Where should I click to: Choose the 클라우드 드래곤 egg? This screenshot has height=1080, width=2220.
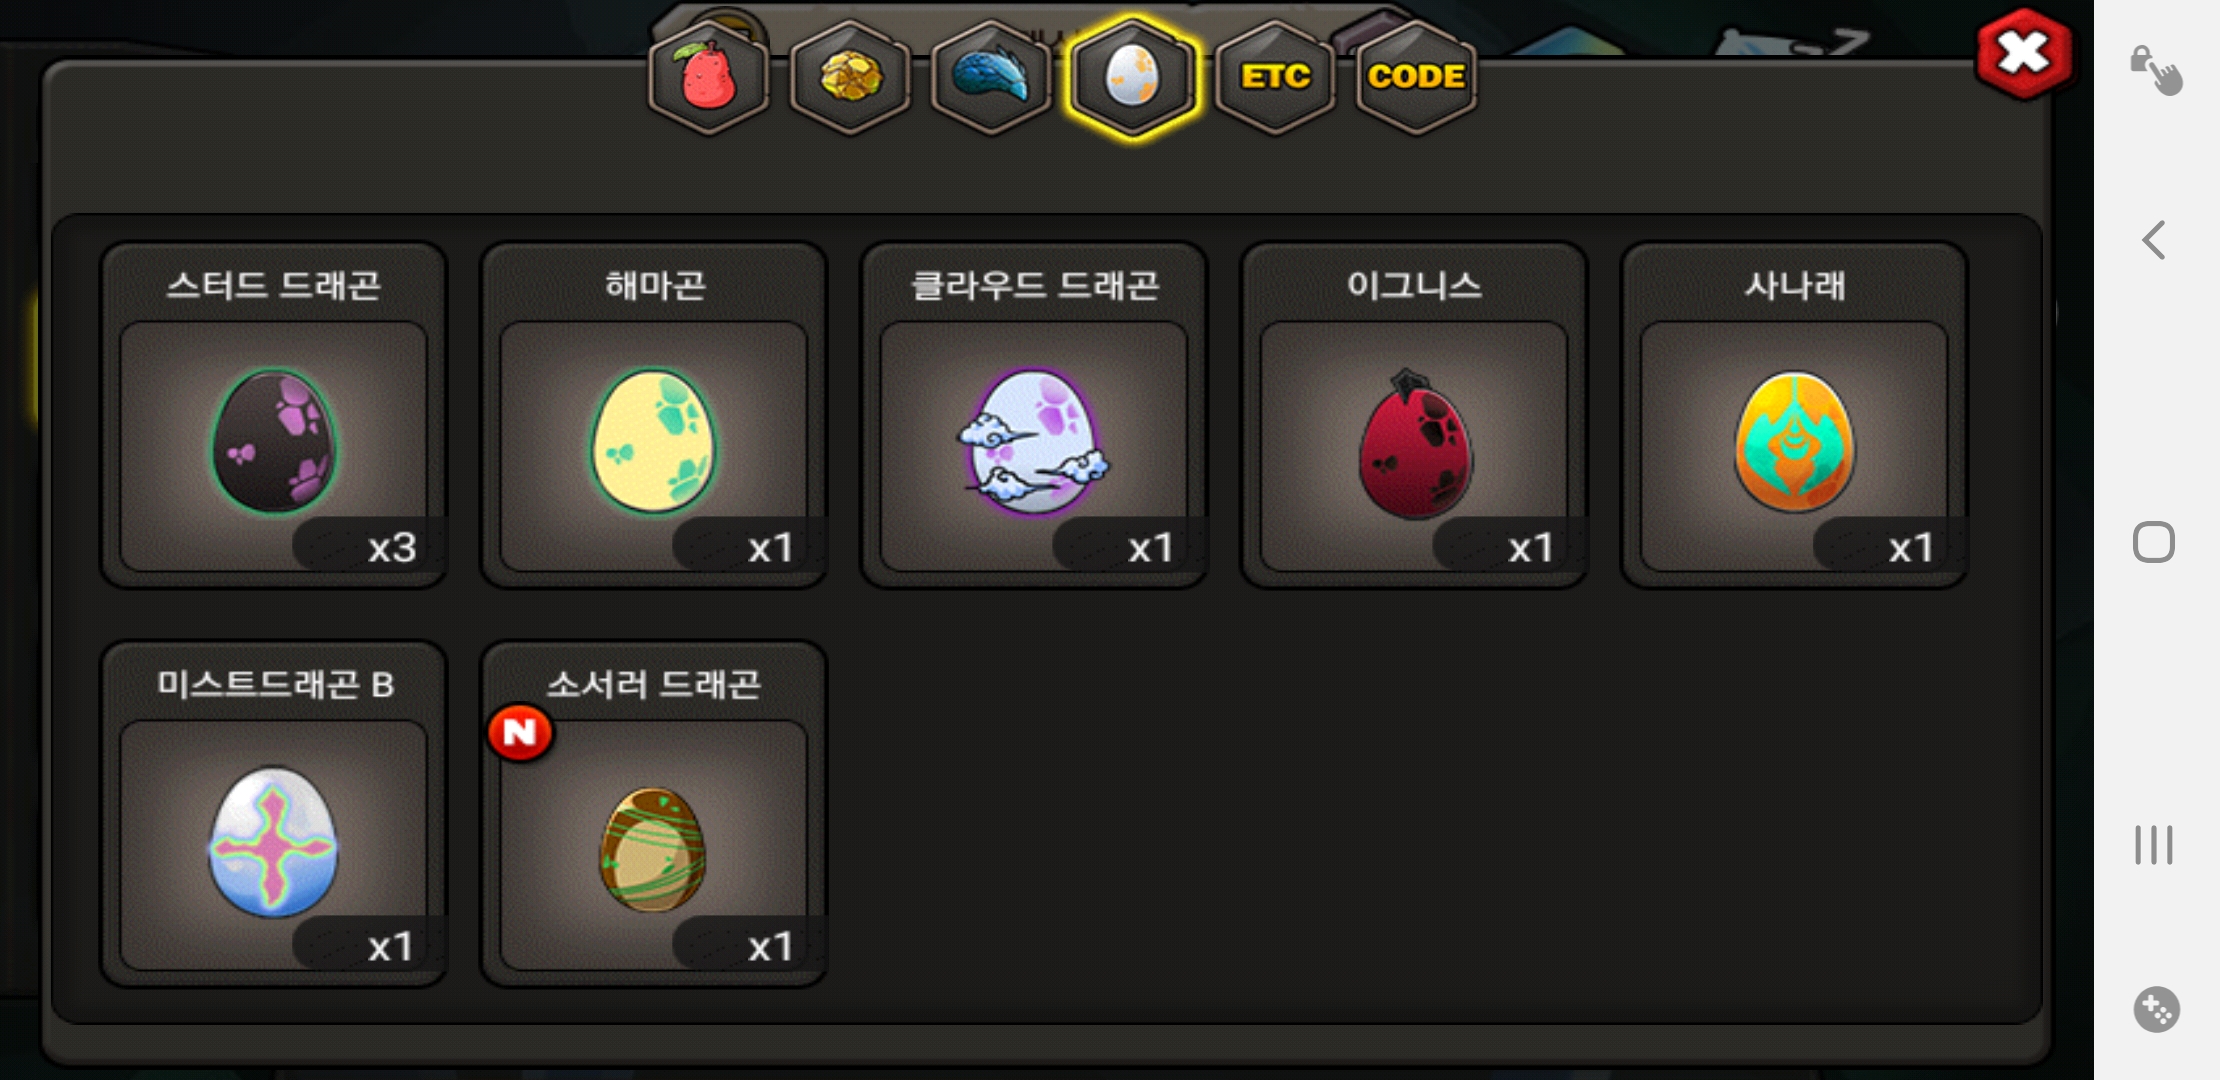pos(1034,415)
